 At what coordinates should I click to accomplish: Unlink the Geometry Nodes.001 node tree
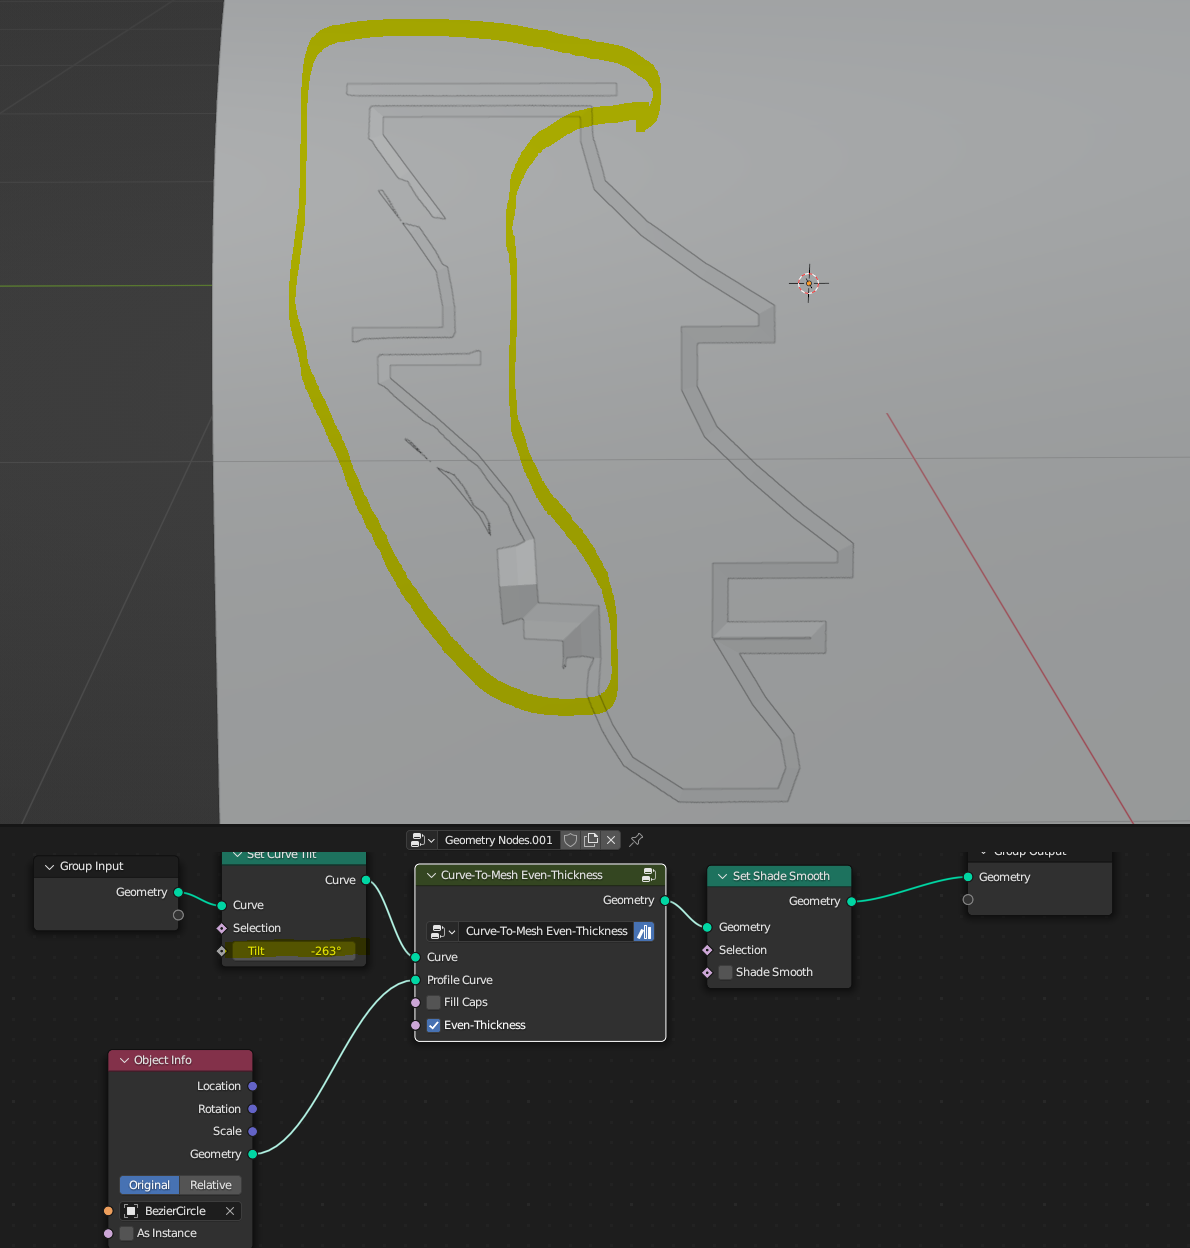point(611,840)
